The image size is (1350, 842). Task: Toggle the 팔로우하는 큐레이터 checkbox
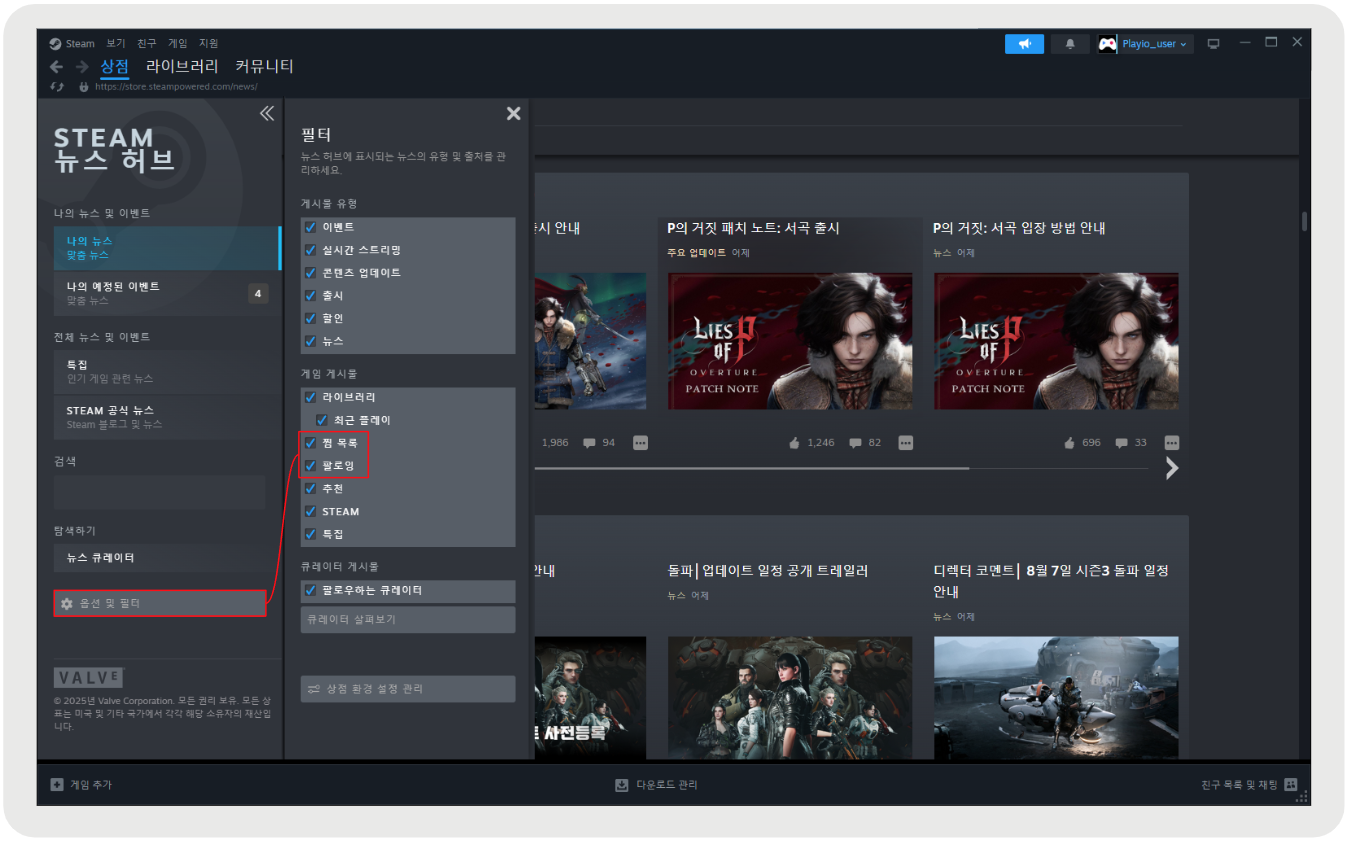(310, 590)
